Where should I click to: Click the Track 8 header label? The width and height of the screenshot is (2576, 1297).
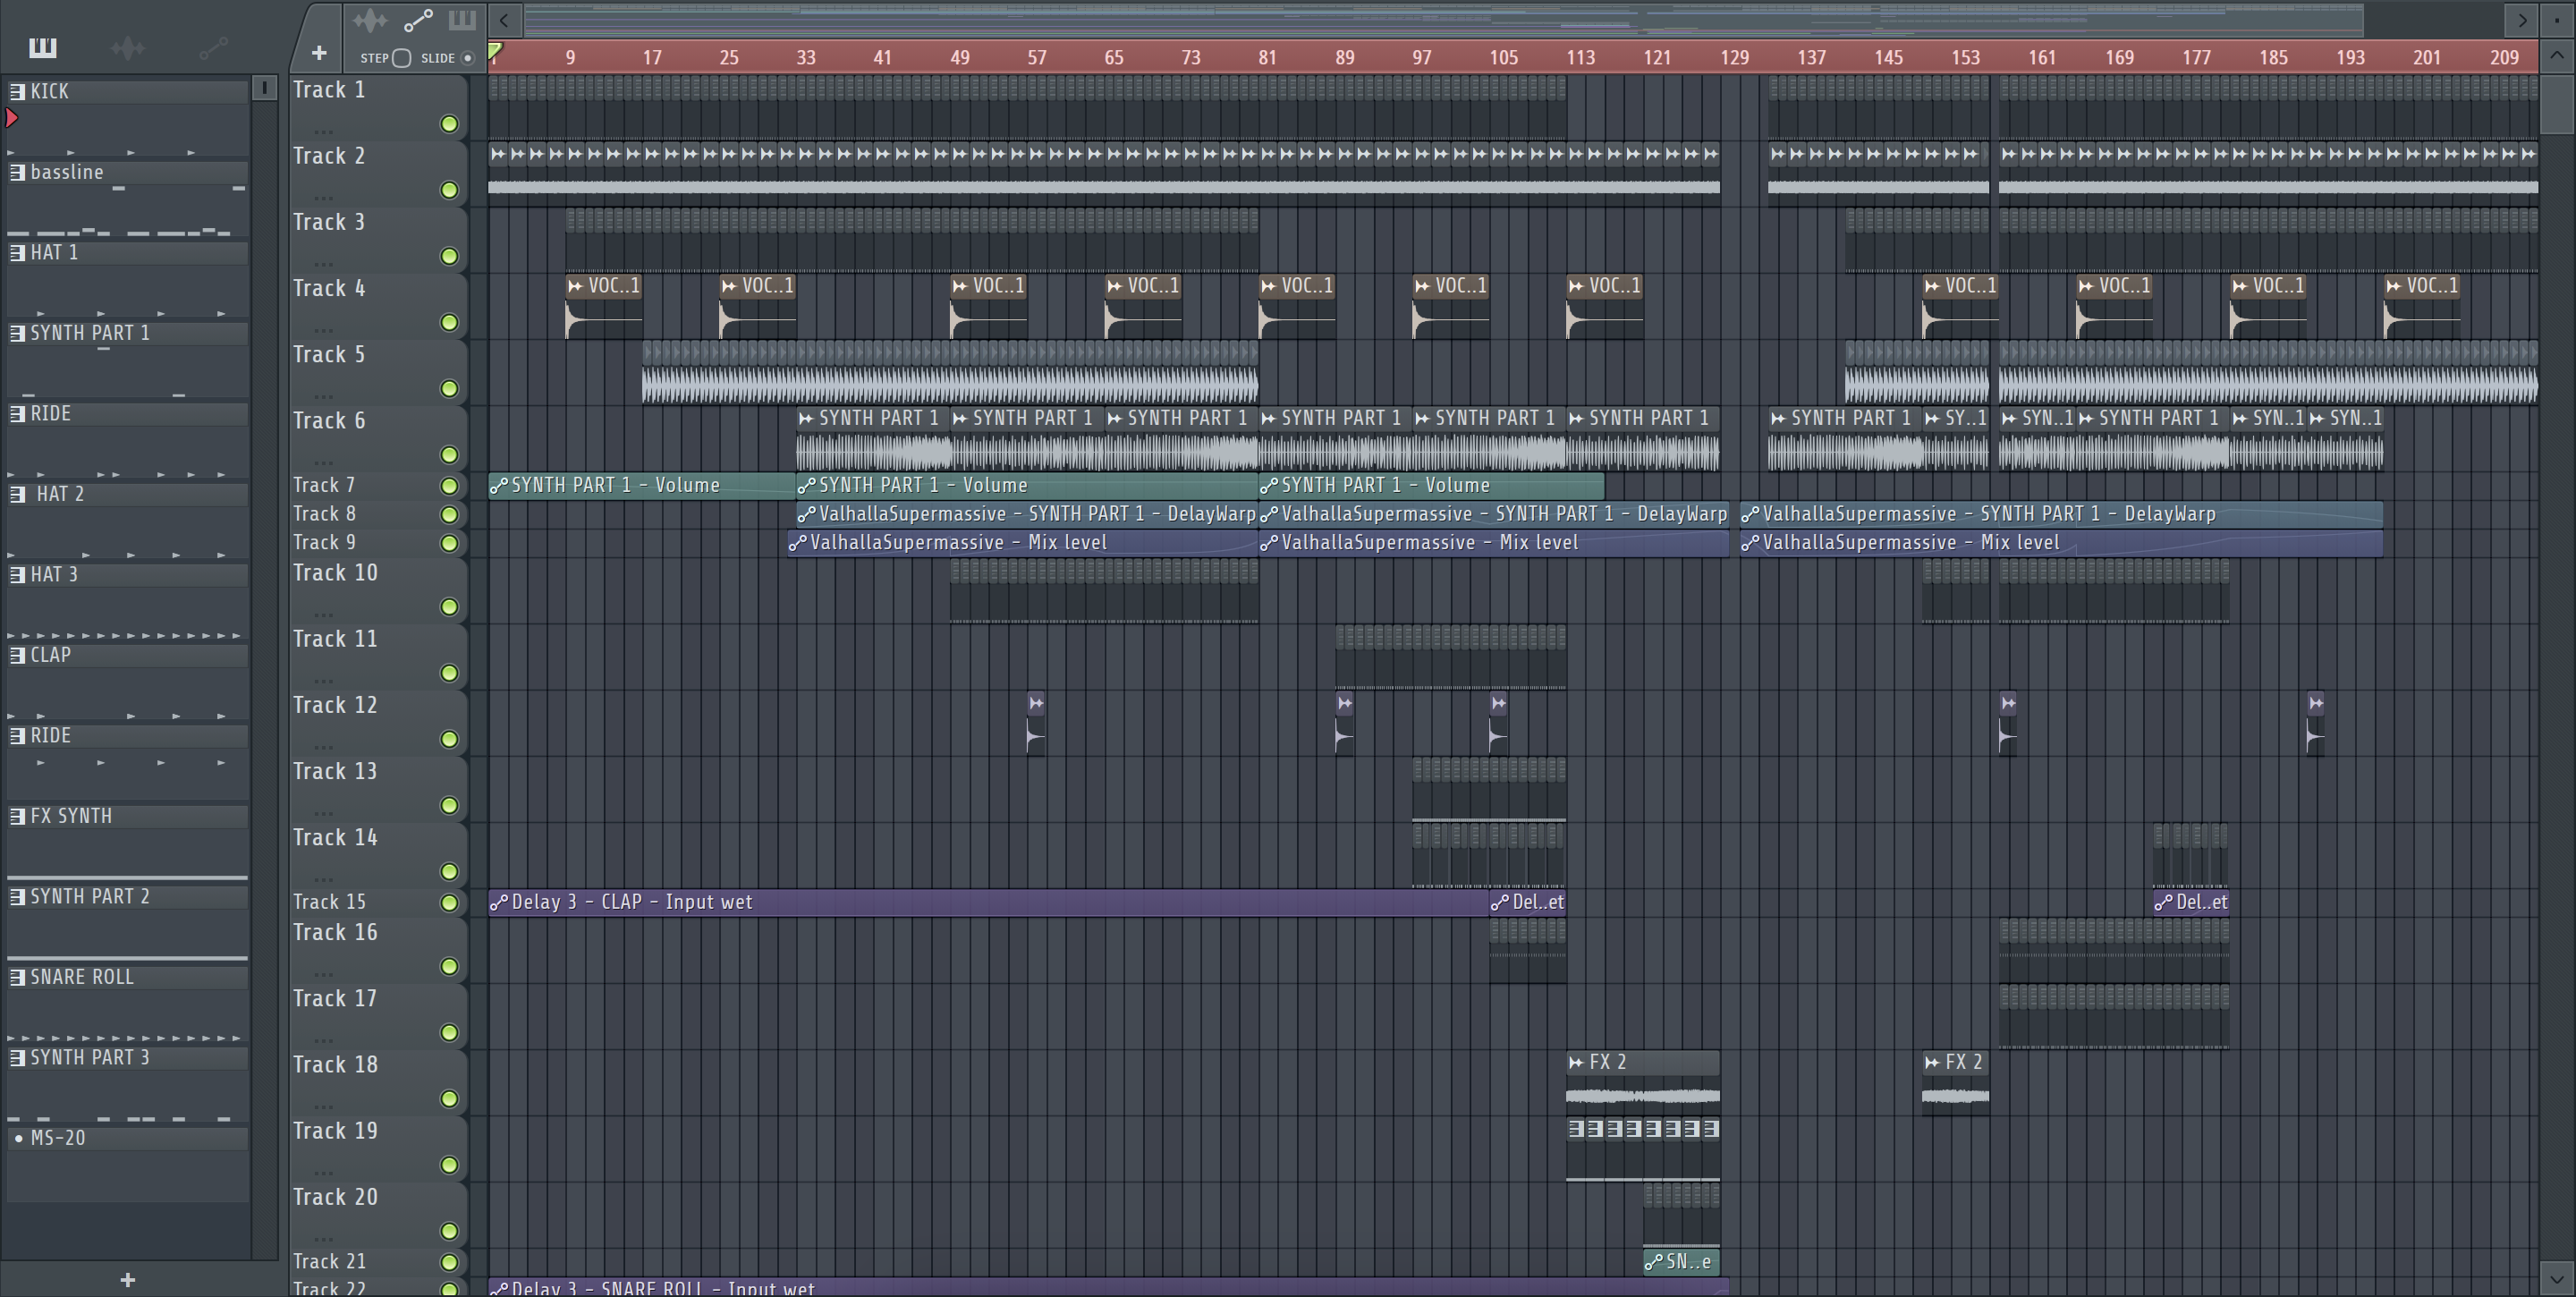(x=324, y=514)
